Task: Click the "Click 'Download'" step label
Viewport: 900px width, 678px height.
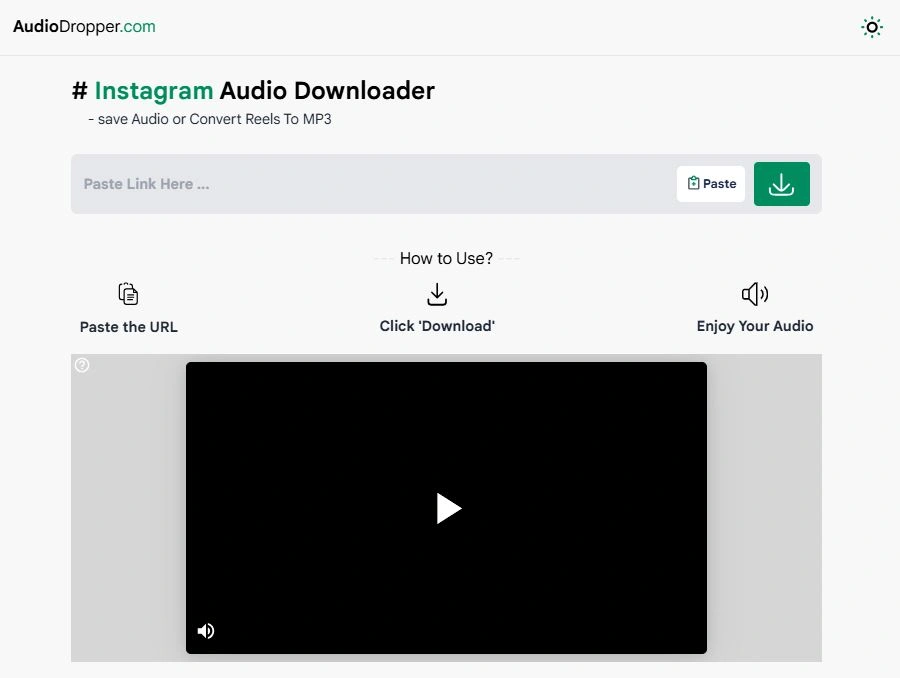Action: pos(437,326)
